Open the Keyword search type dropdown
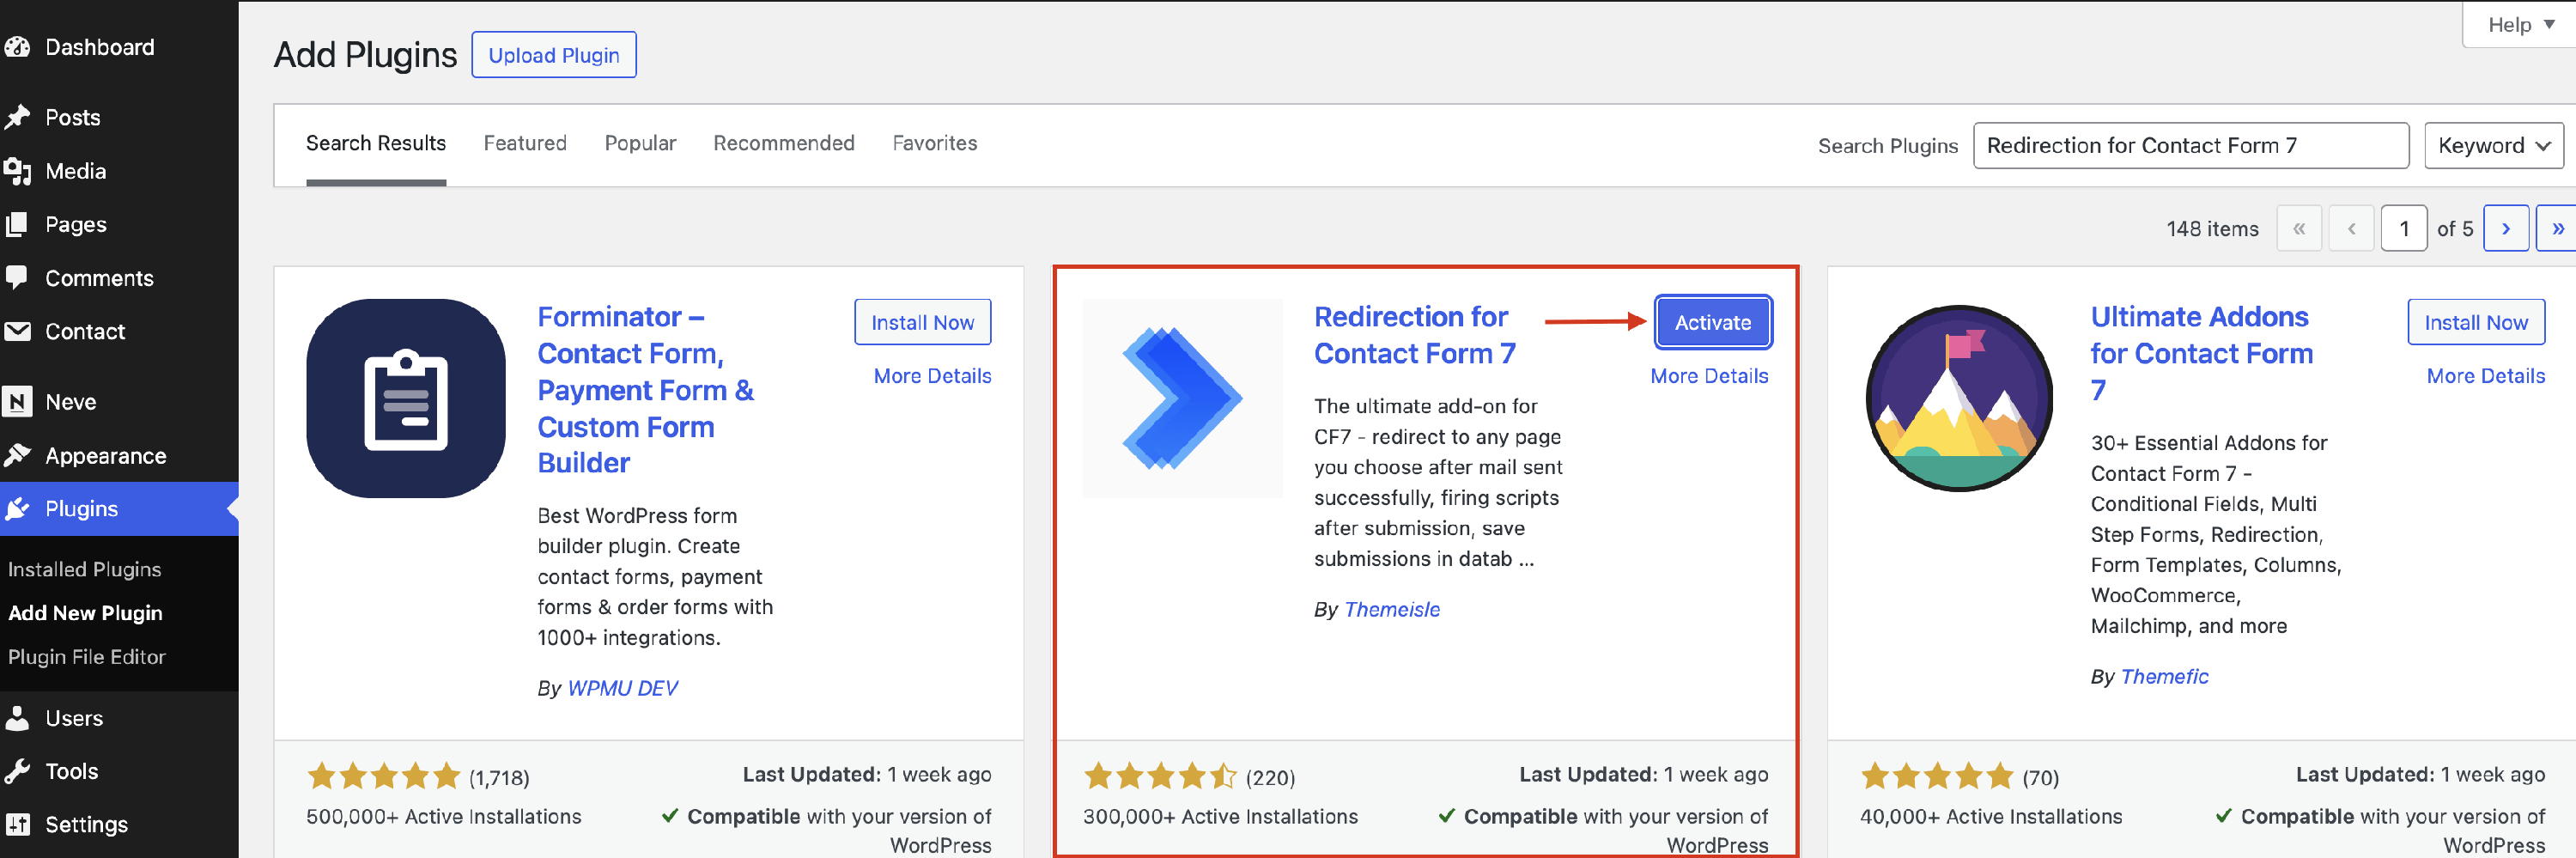Image resolution: width=2576 pixels, height=858 pixels. point(2492,146)
